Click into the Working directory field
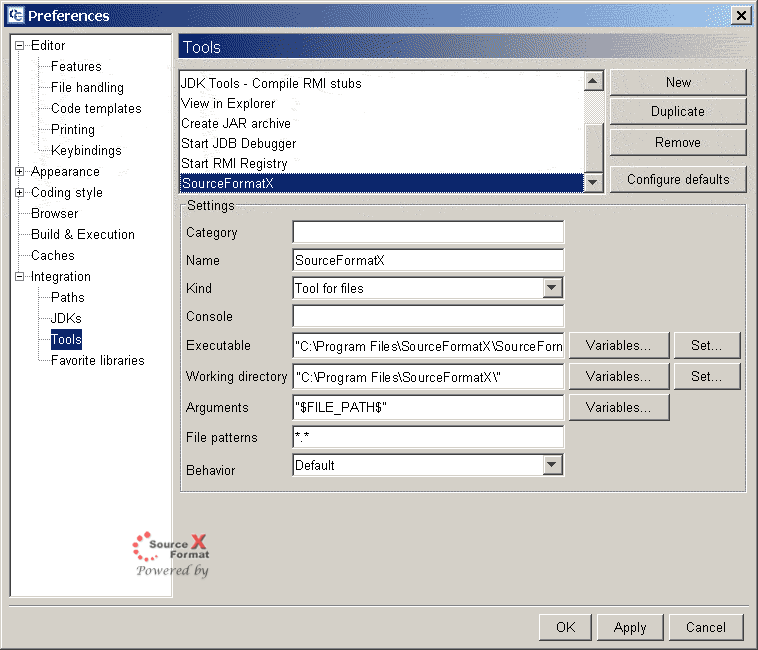758x650 pixels. (428, 377)
